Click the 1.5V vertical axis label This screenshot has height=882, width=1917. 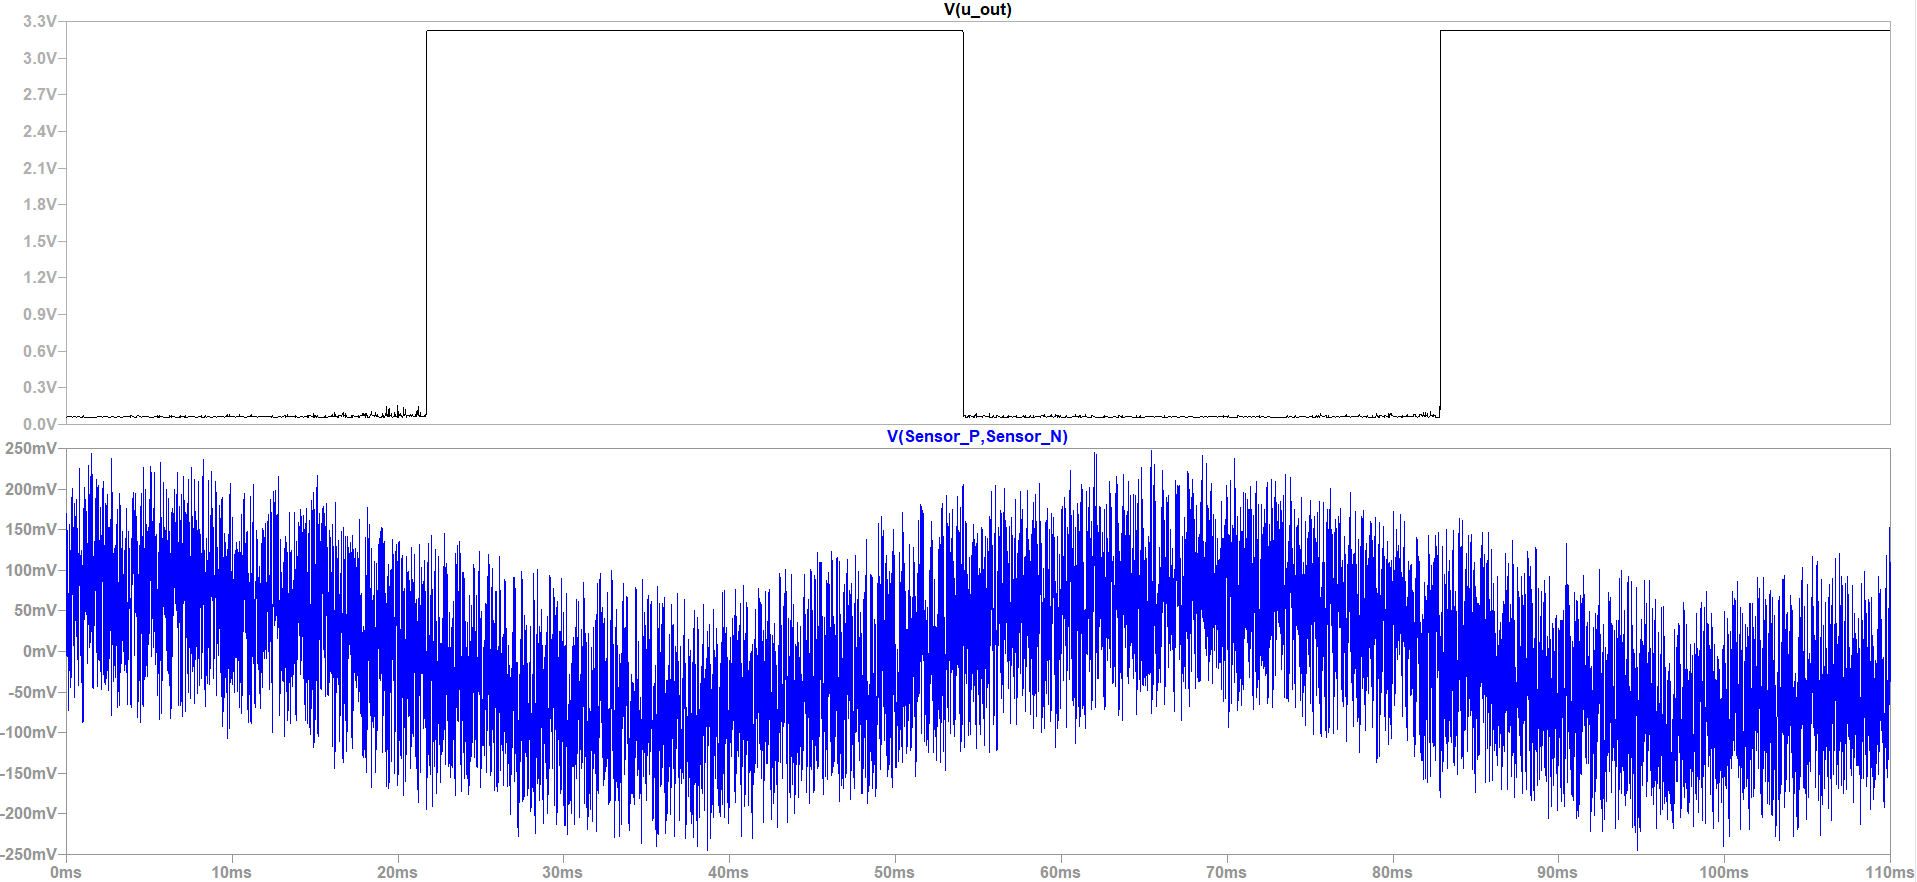(40, 241)
